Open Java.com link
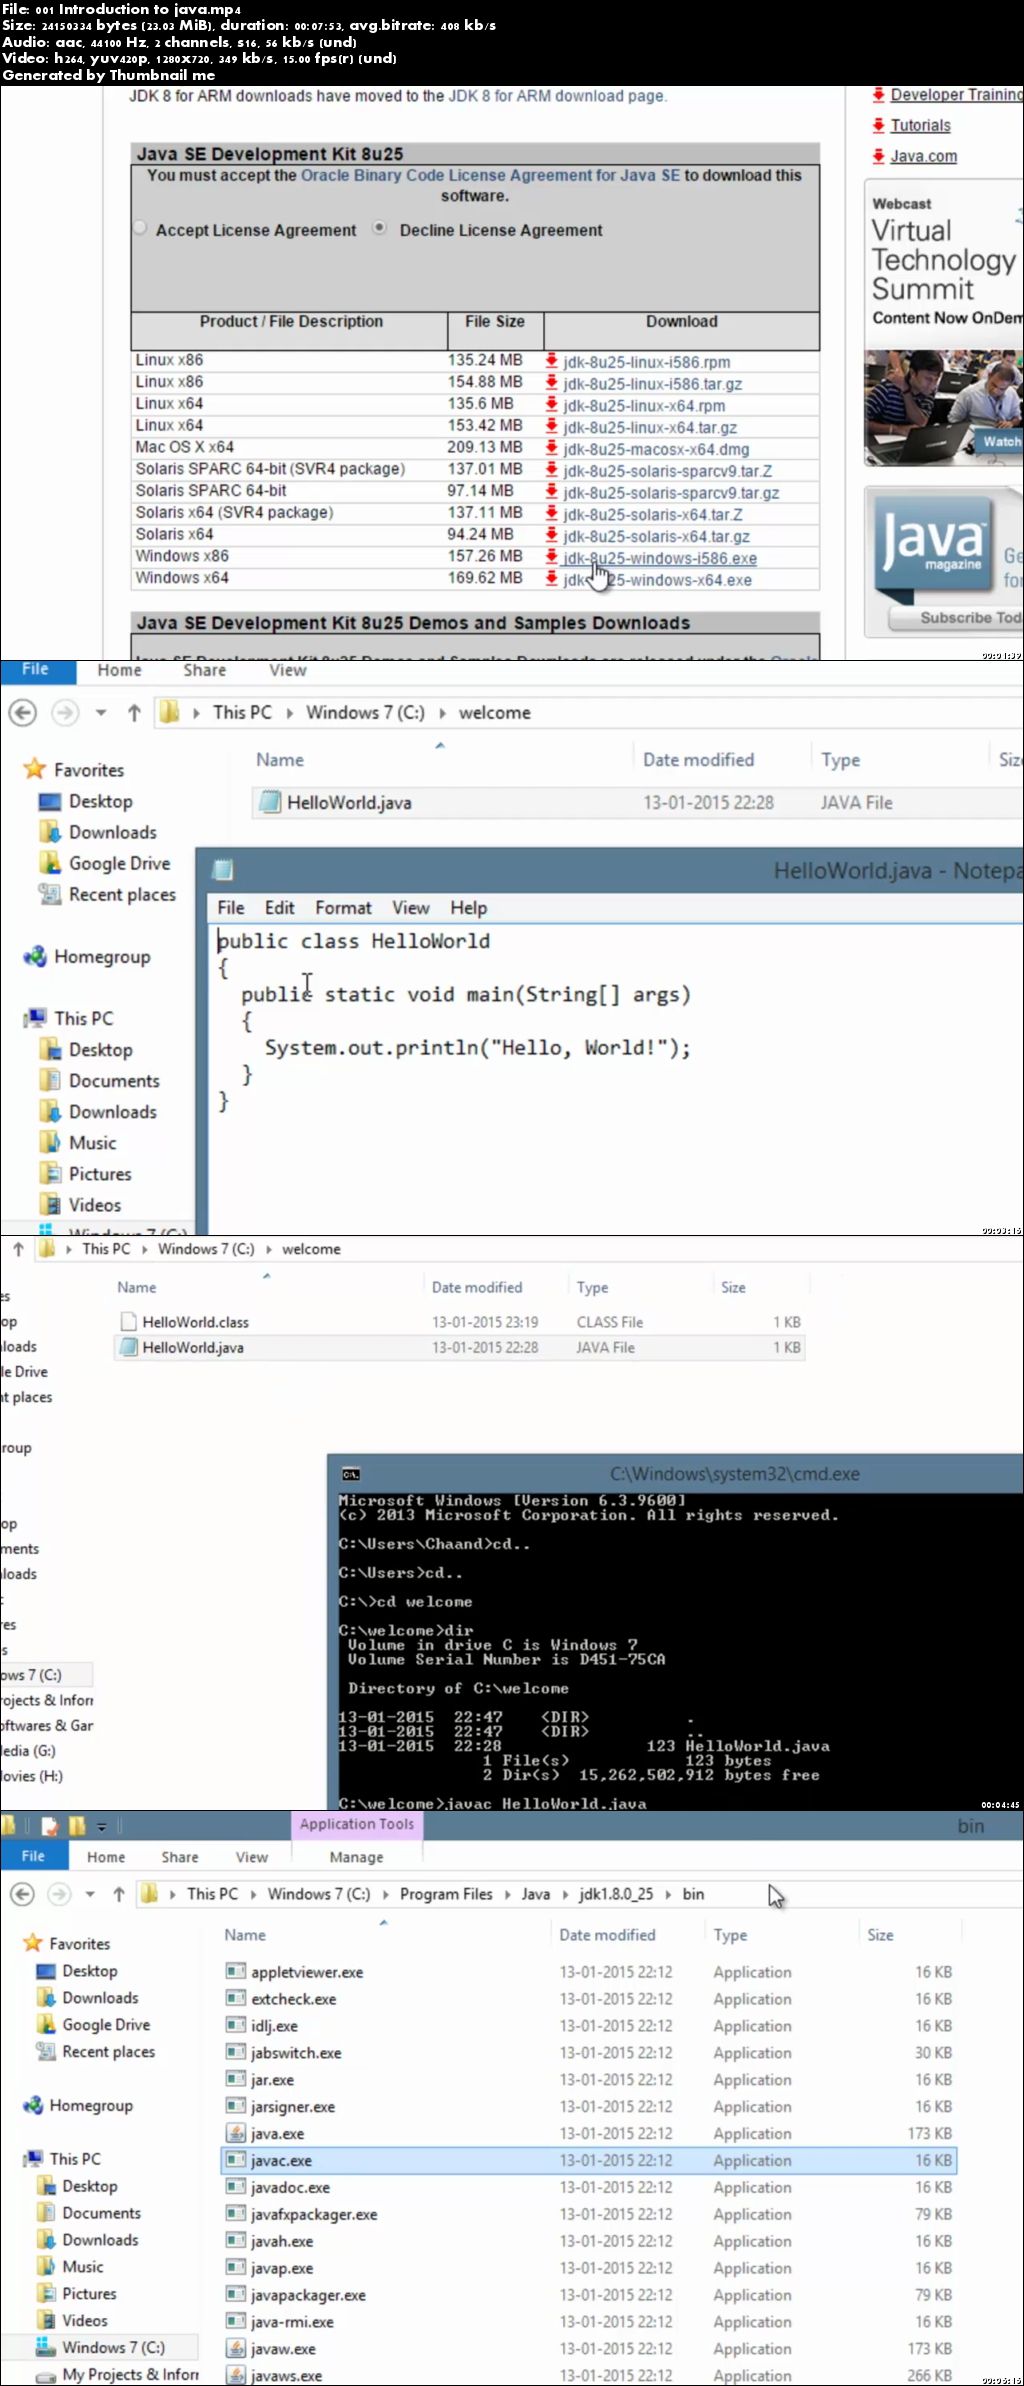Image resolution: width=1024 pixels, height=2386 pixels. [924, 156]
